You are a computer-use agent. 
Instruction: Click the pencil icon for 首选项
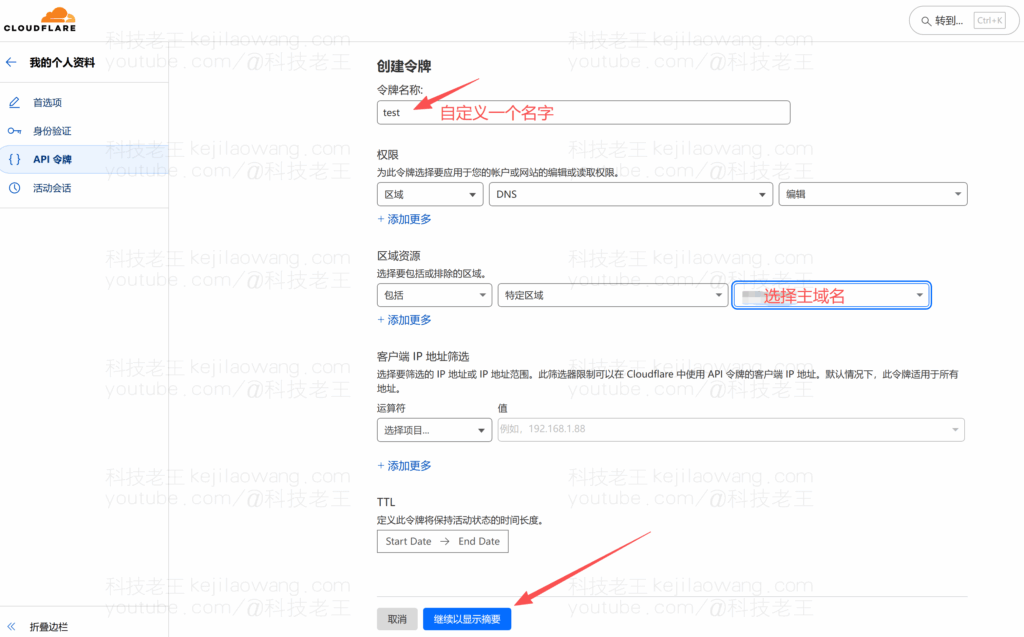pyautogui.click(x=14, y=102)
